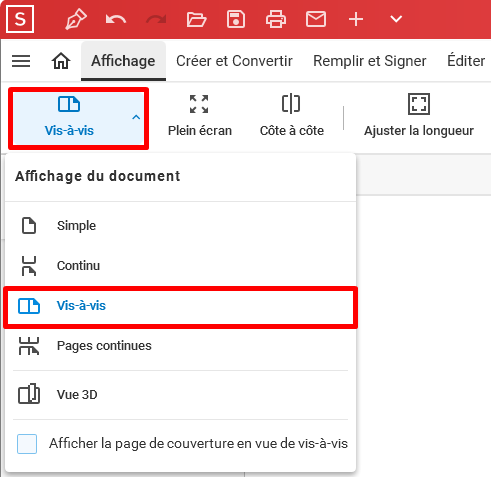Expand the quick access toolbar chevron
The height and width of the screenshot is (477, 491).
pyautogui.click(x=396, y=19)
